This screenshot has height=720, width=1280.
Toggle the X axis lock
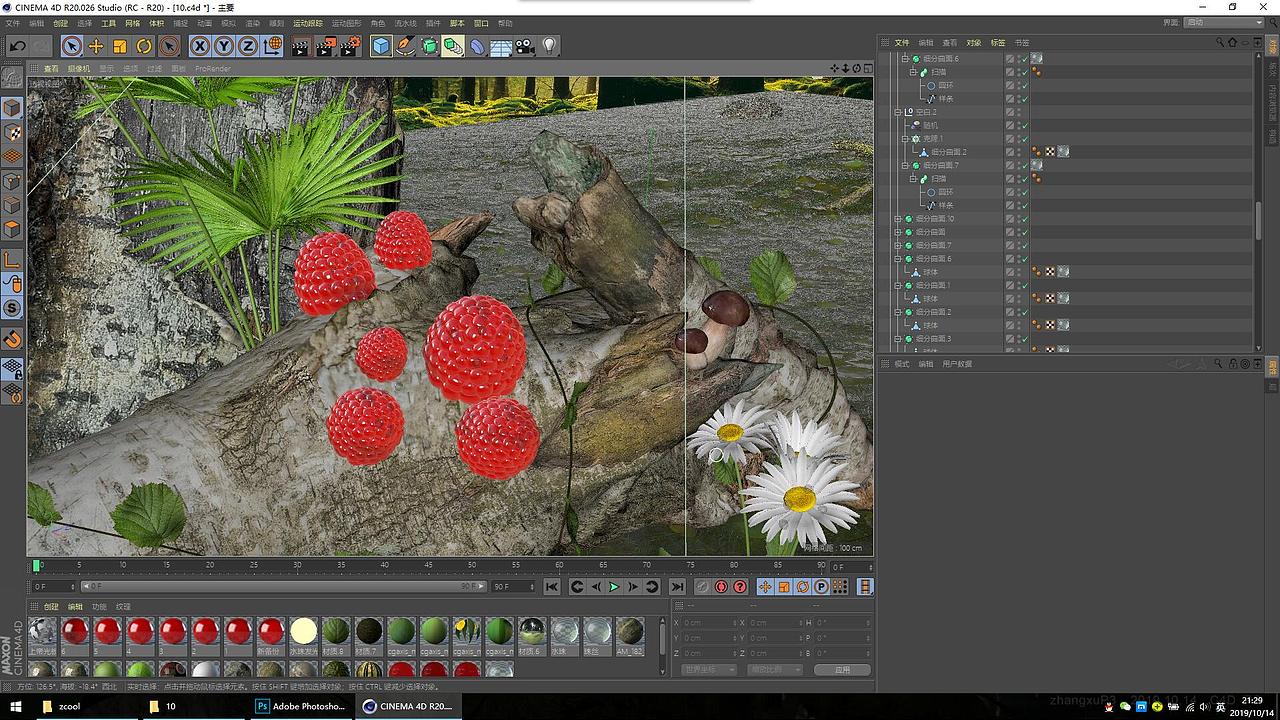(x=200, y=46)
